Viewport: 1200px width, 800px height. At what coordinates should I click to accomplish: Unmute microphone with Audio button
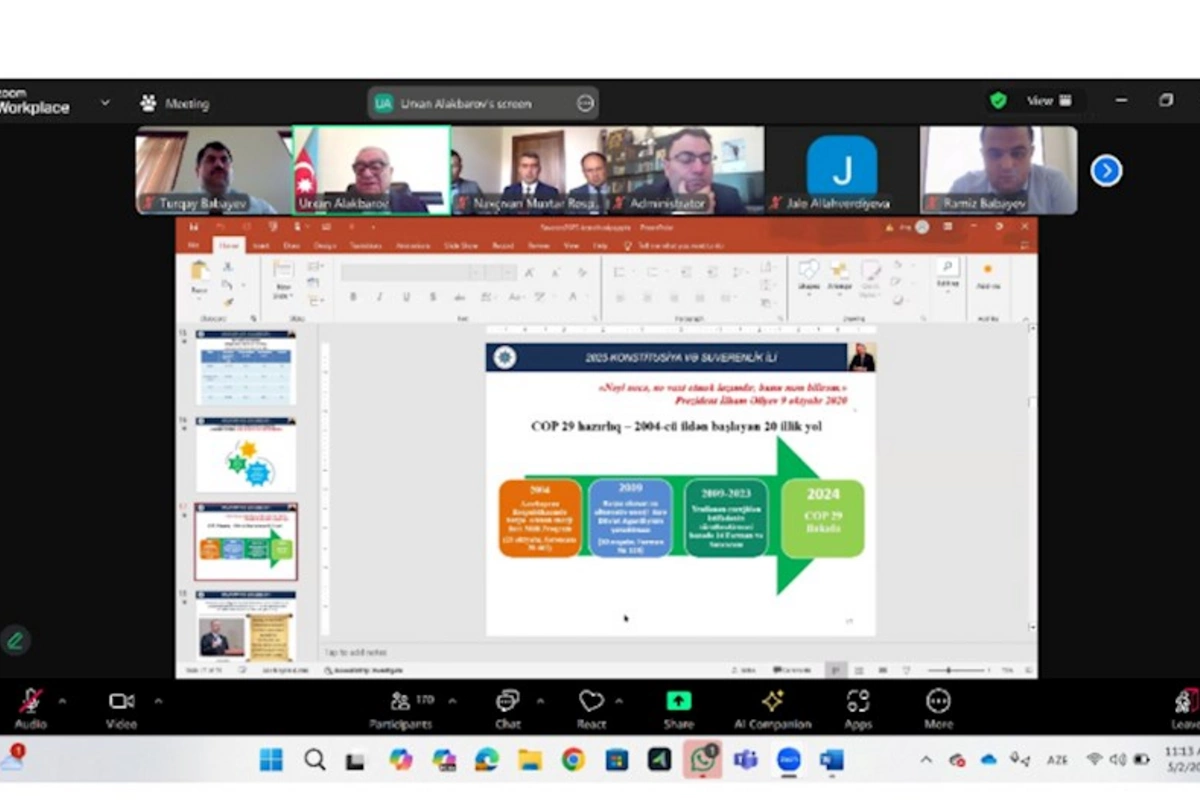pyautogui.click(x=31, y=708)
